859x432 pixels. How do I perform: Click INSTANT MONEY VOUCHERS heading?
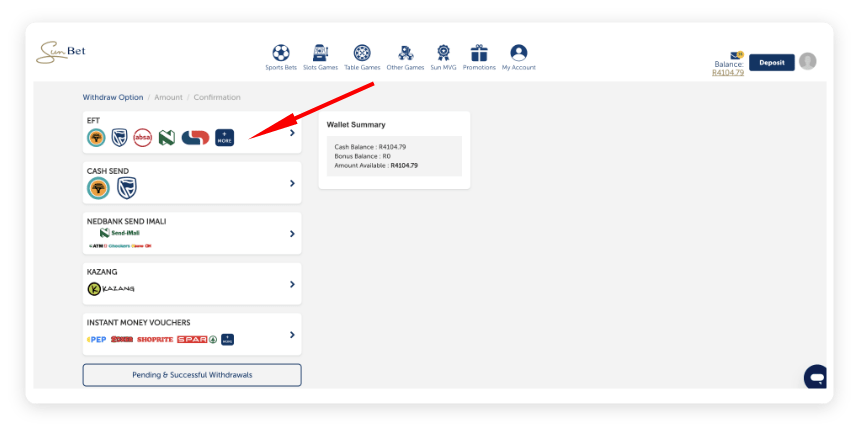point(139,322)
